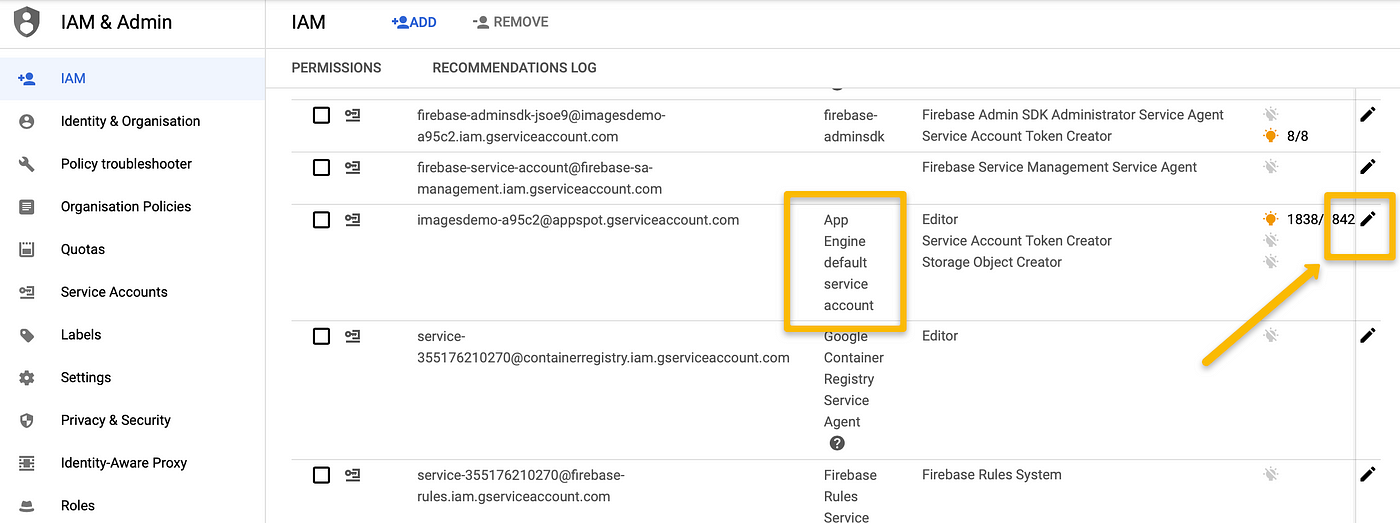Image resolution: width=1400 pixels, height=523 pixels.
Task: Switch to RECOMMENDATIONS LOG tab
Action: point(514,68)
